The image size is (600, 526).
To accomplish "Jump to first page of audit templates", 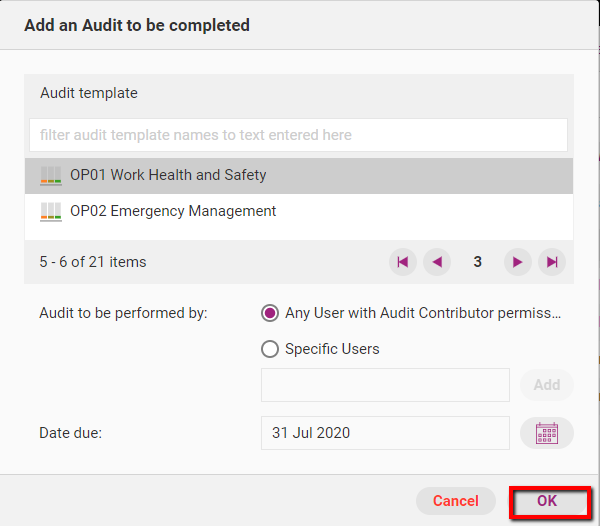I will [402, 262].
